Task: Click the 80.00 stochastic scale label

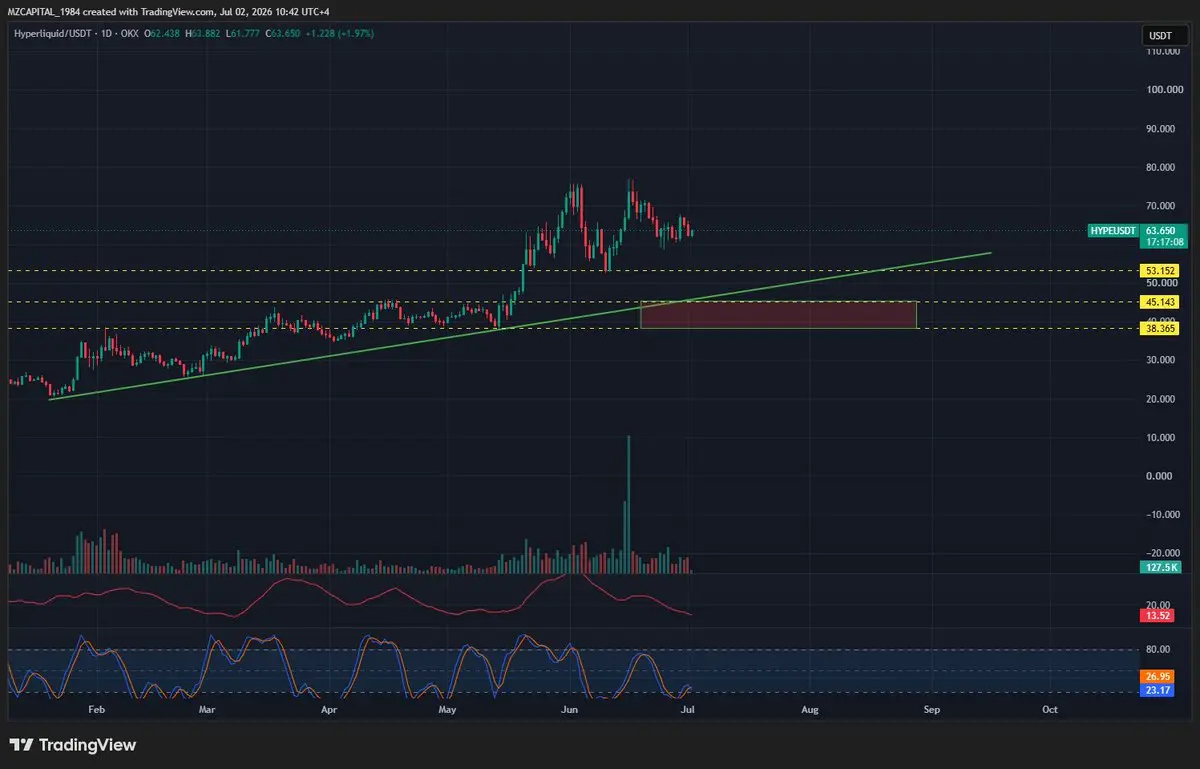Action: (1158, 650)
